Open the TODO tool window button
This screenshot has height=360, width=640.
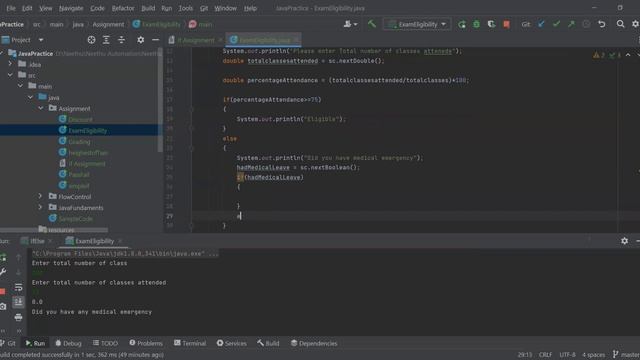coord(105,343)
